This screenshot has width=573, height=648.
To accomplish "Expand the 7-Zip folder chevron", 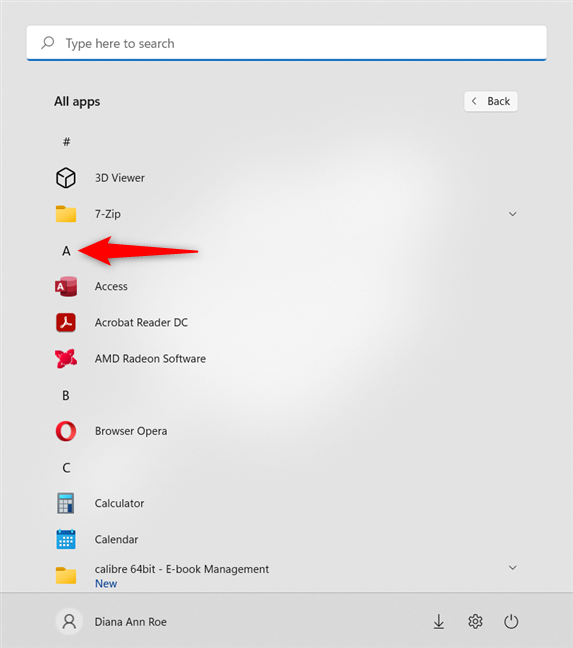I will click(x=512, y=214).
